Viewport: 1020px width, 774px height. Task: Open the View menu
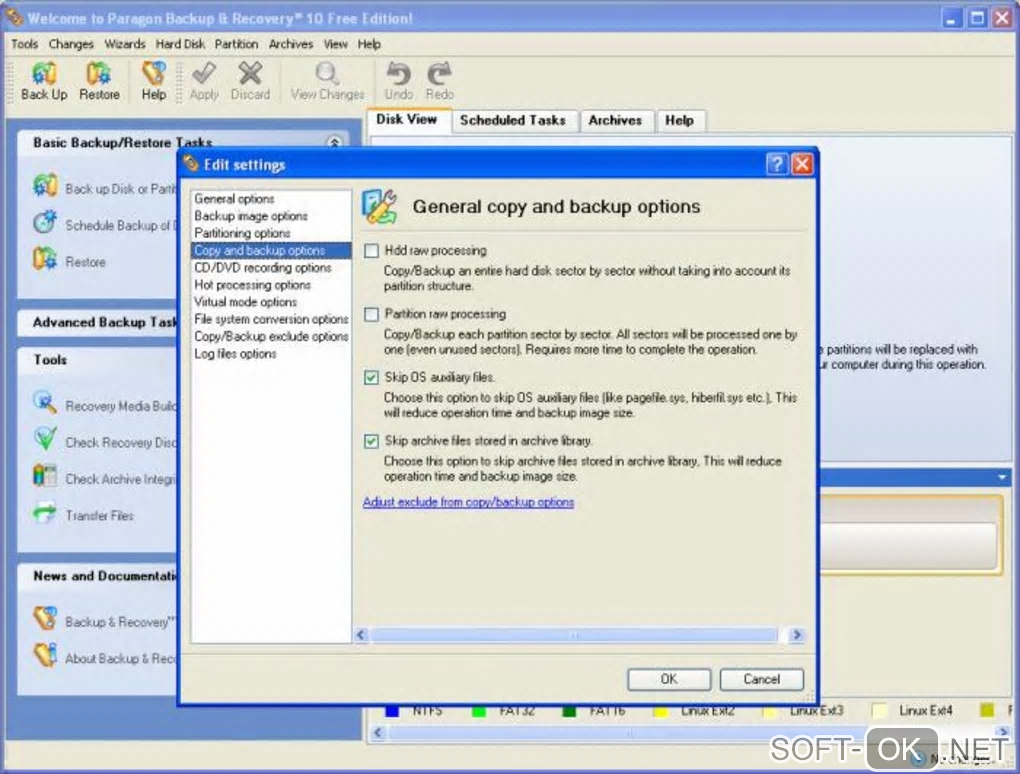pos(336,44)
